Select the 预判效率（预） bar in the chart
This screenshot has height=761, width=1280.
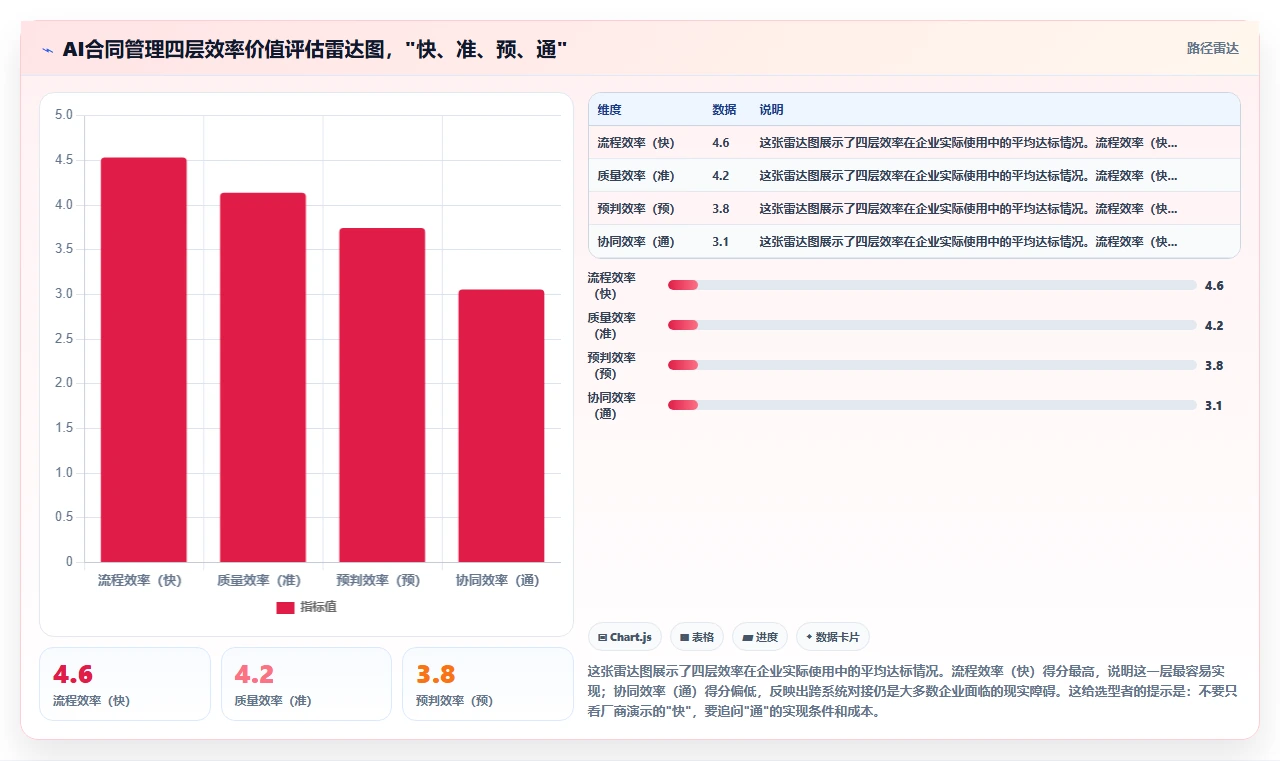tap(382, 395)
